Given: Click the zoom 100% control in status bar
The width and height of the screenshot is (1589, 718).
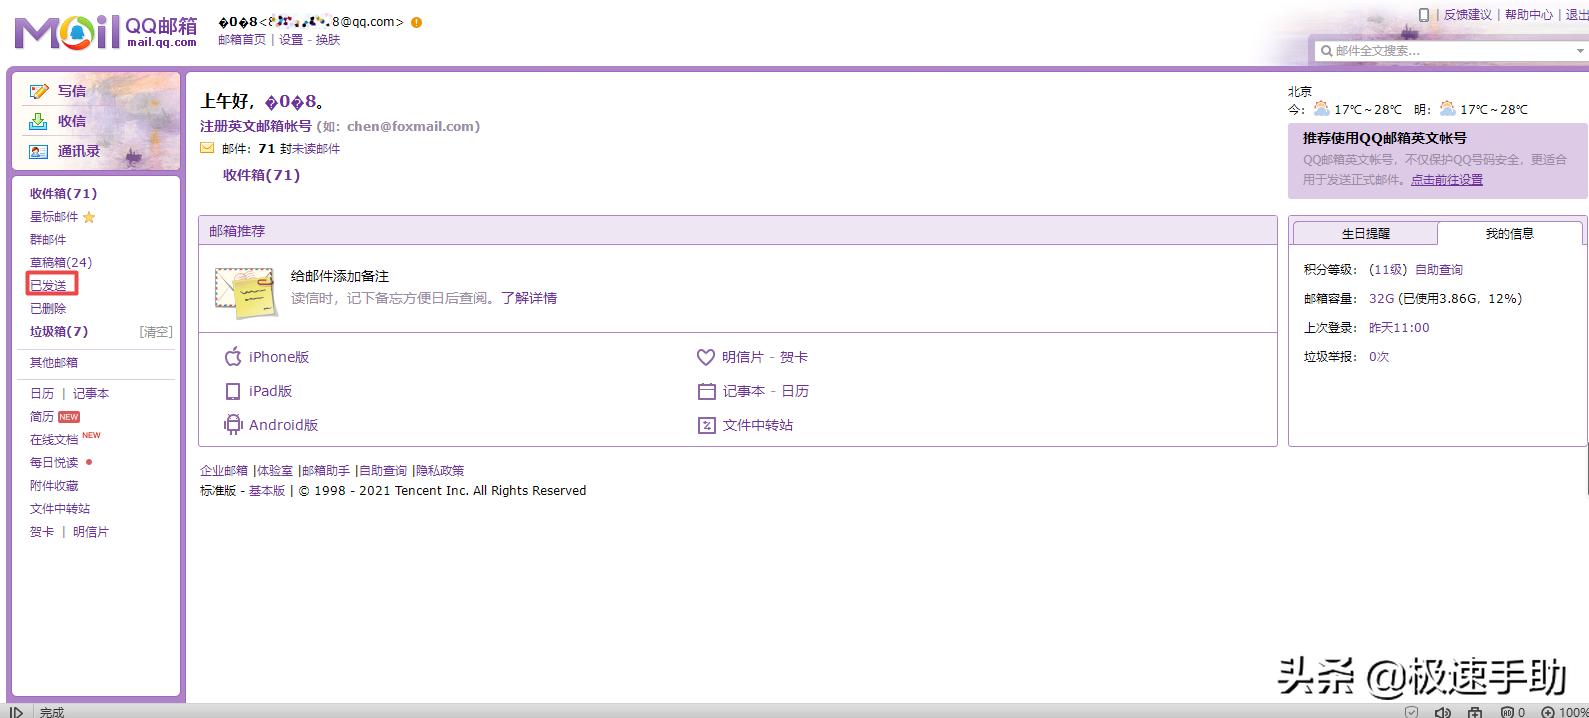Looking at the screenshot, I should tap(1564, 712).
